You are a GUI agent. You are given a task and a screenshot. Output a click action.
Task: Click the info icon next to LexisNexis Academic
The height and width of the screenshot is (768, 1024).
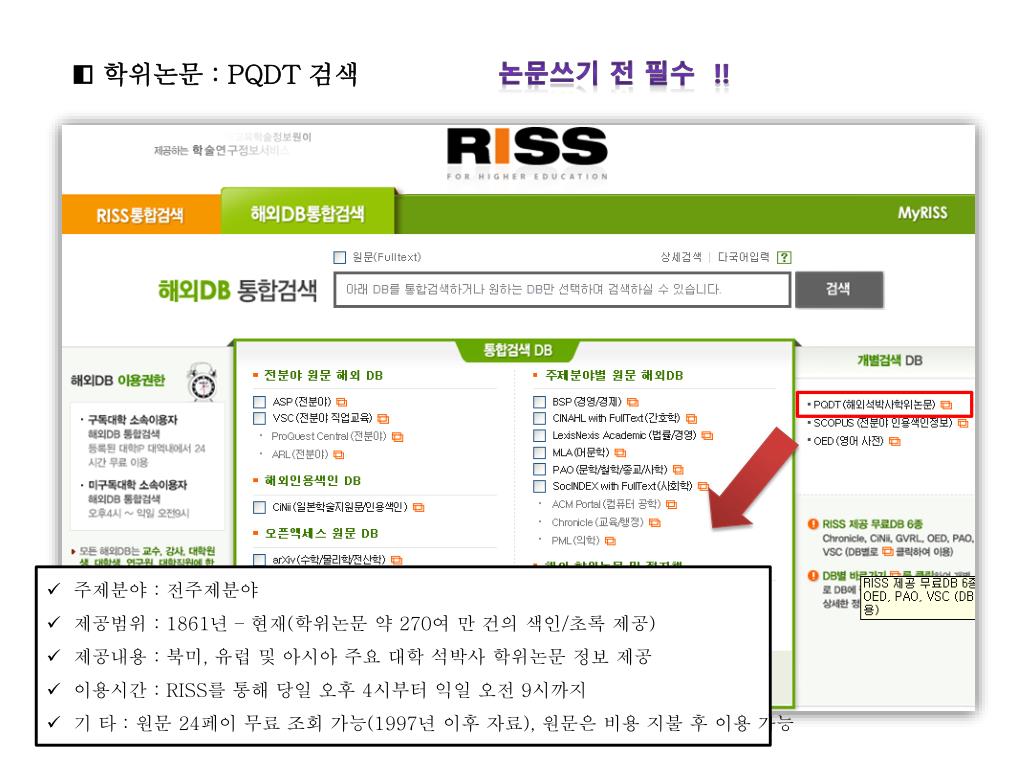707,436
